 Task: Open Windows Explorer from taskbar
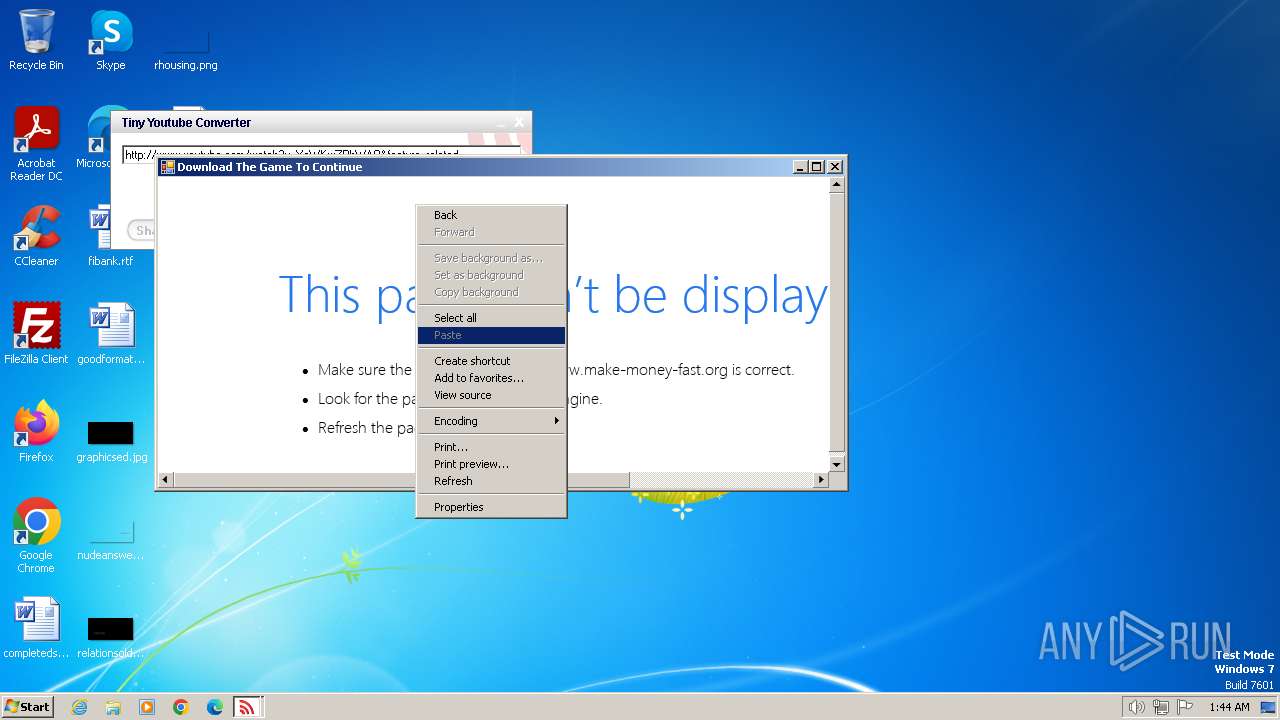point(113,707)
